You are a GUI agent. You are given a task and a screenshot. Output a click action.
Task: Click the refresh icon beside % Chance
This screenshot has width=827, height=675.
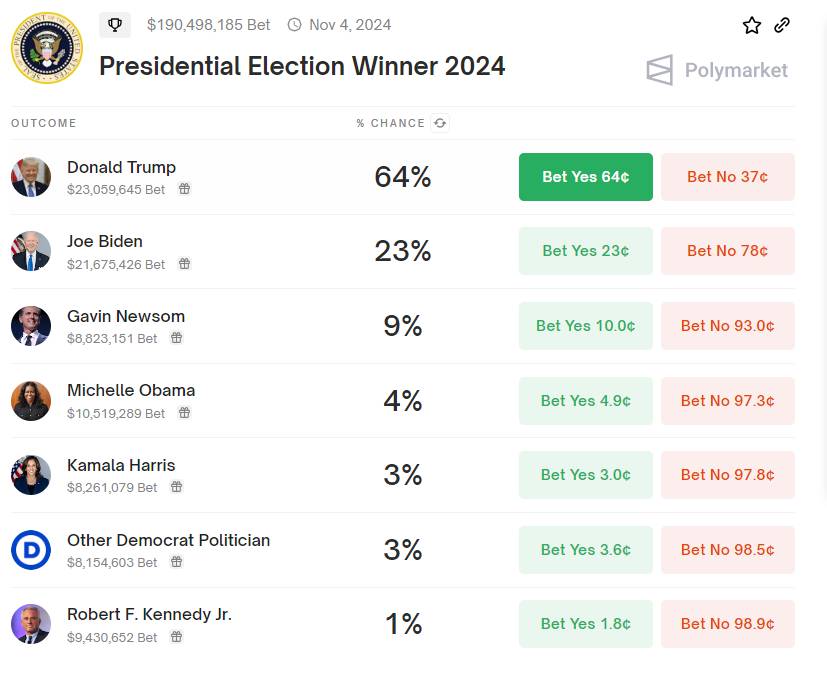pos(440,123)
